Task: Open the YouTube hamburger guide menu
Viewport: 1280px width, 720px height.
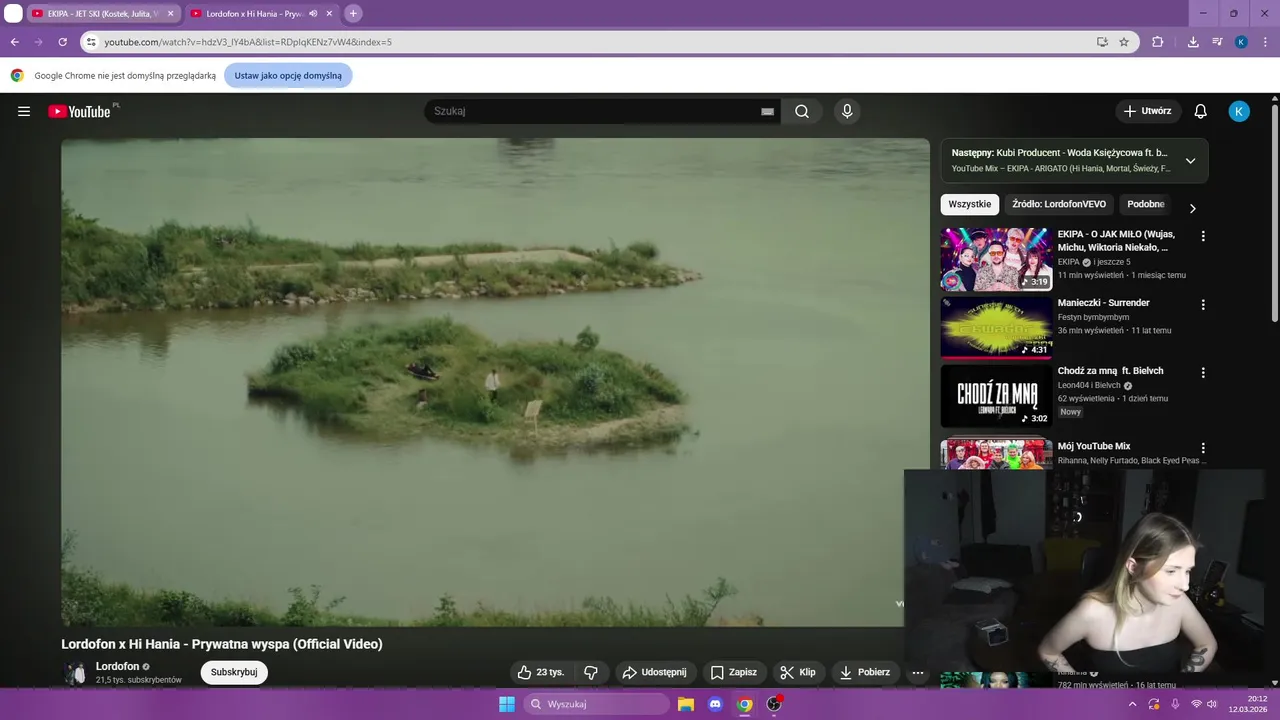Action: (x=24, y=111)
